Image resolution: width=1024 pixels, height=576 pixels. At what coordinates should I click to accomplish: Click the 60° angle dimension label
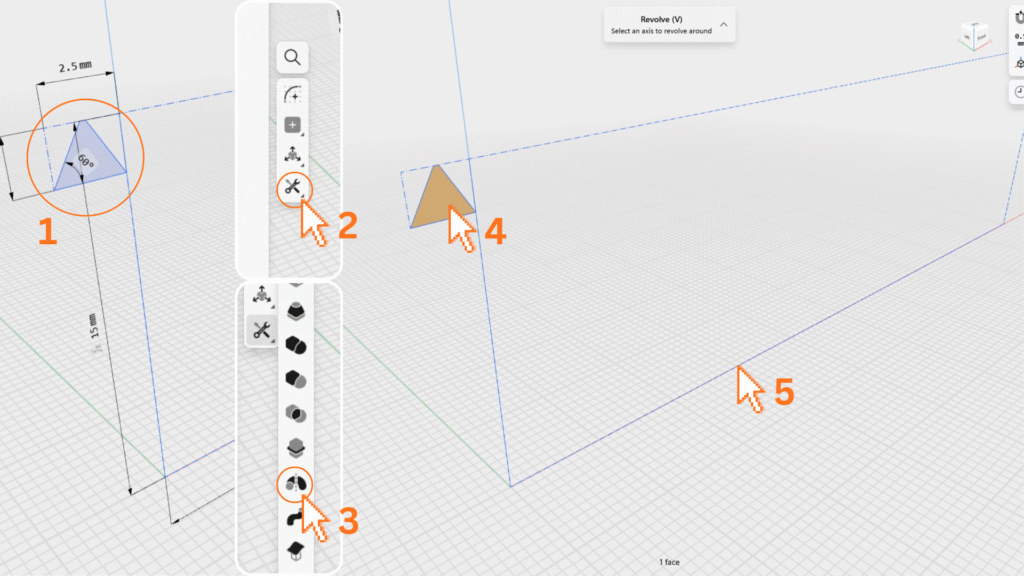point(87,161)
